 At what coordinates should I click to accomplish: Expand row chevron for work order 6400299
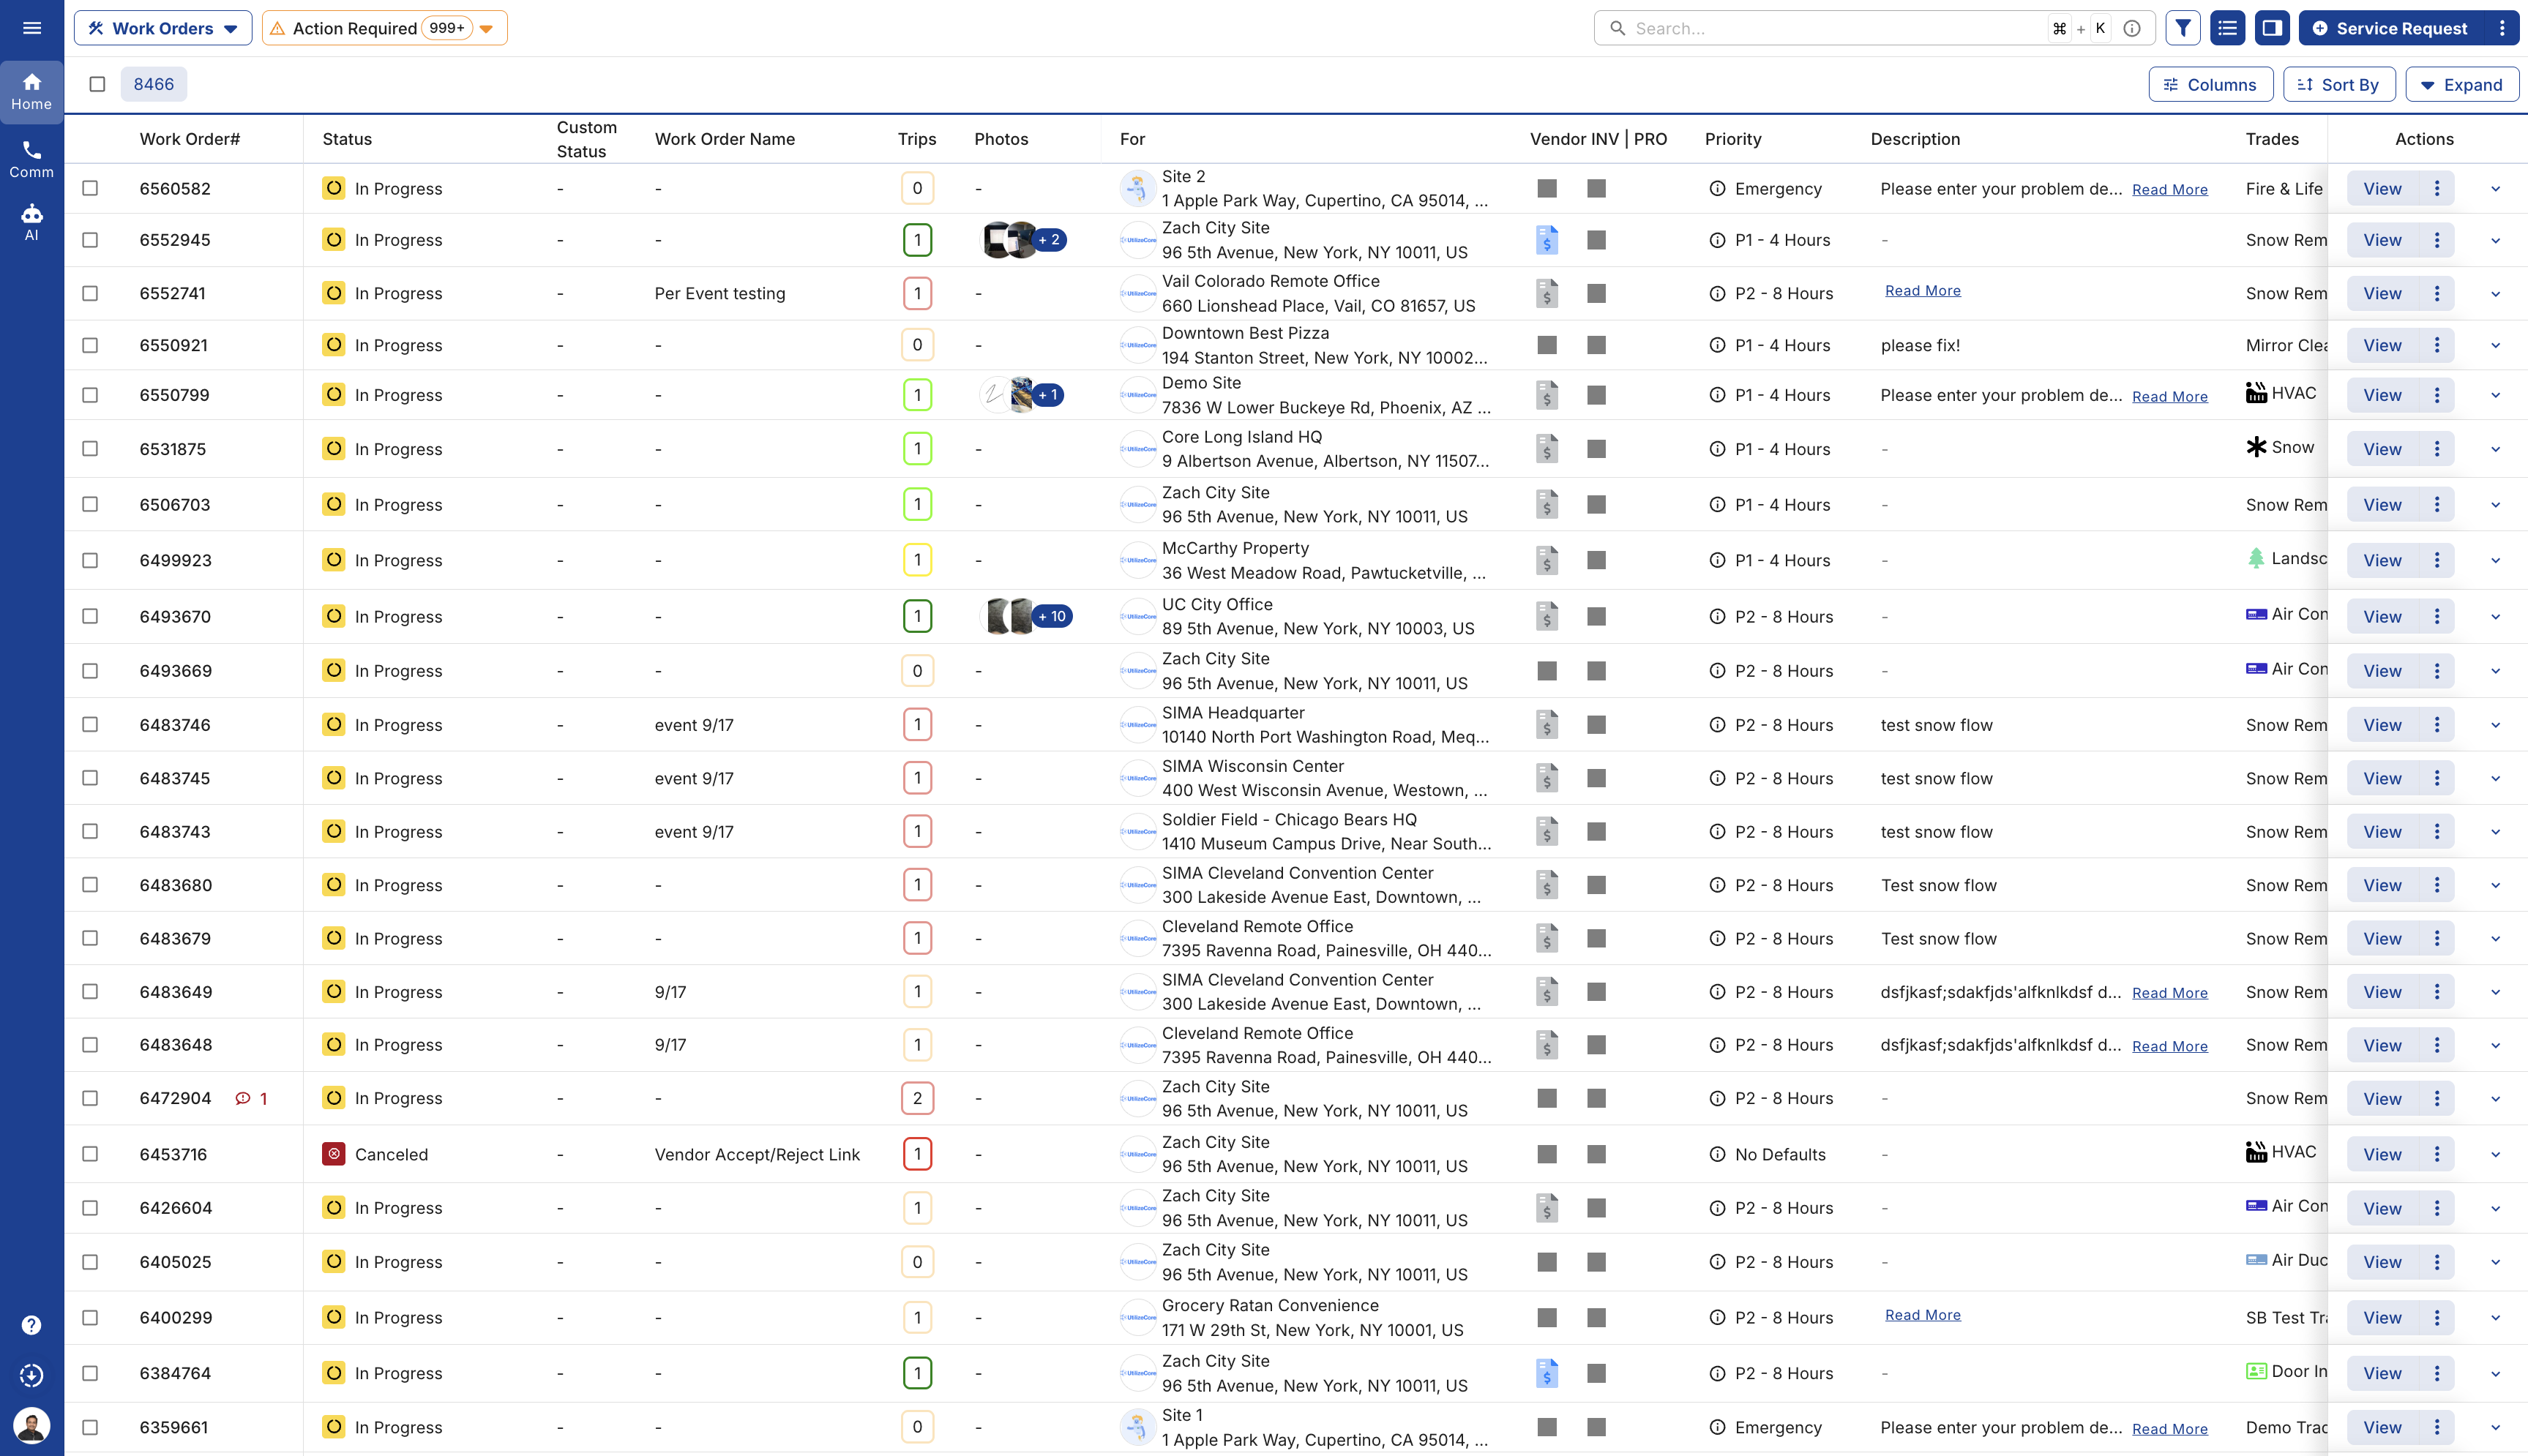tap(2495, 1317)
